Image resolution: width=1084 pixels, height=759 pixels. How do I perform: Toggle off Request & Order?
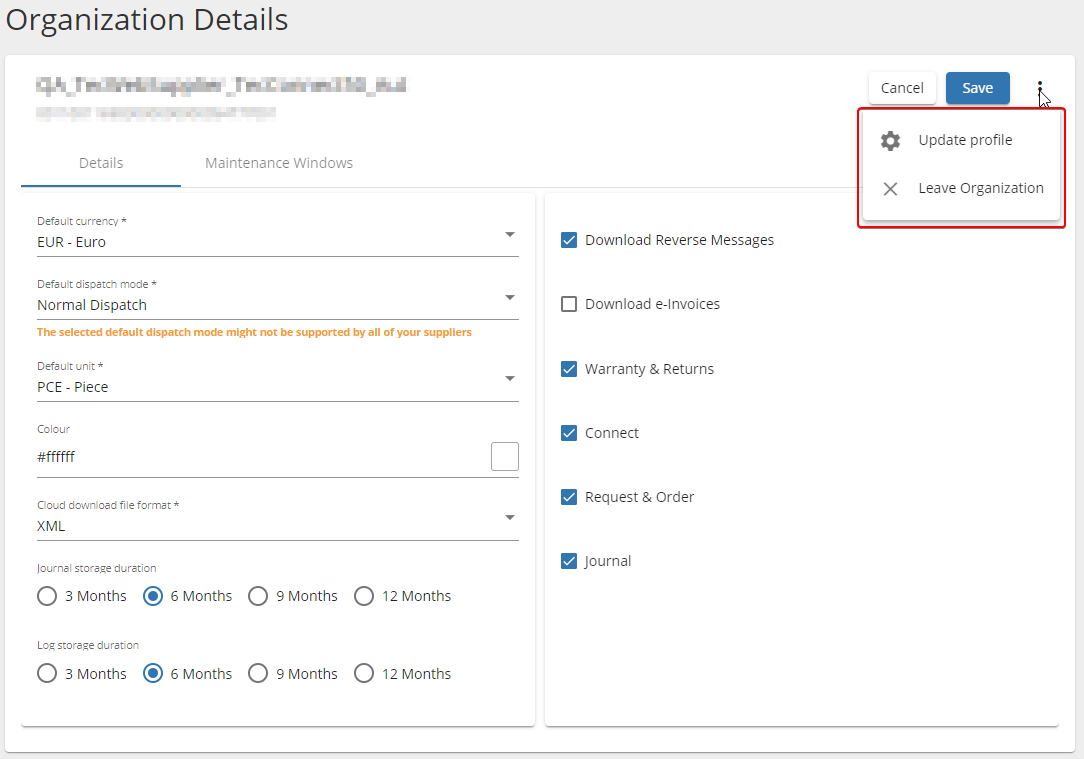tap(569, 496)
